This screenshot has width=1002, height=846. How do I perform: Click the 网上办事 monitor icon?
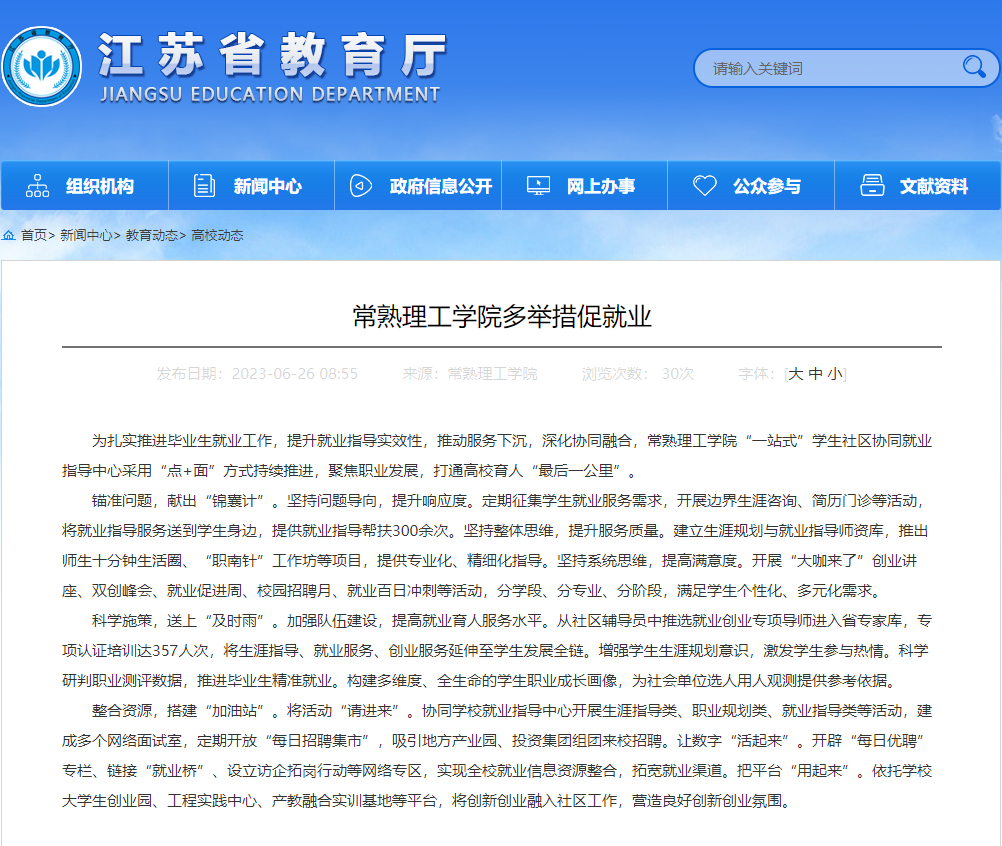pyautogui.click(x=538, y=186)
